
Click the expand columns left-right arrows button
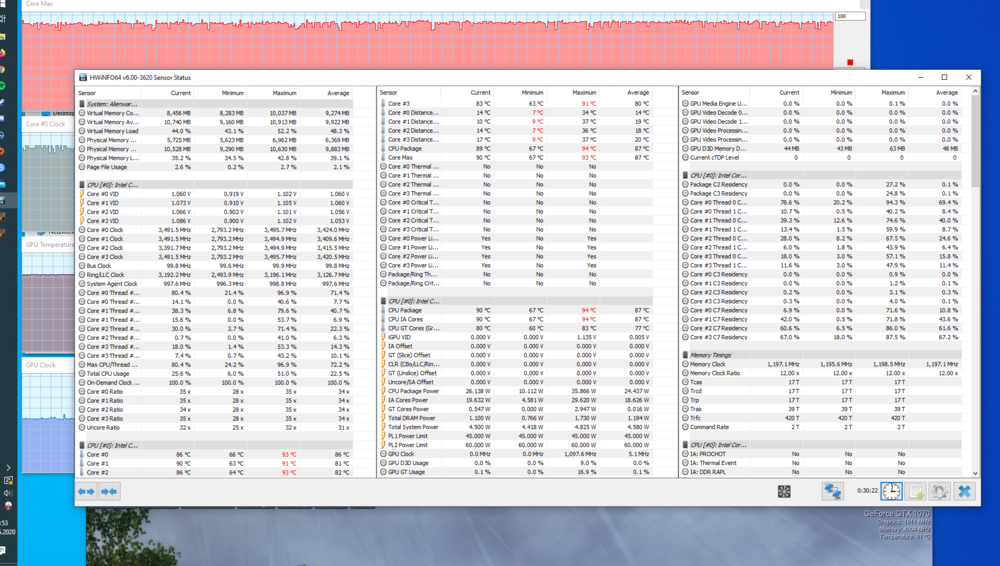pyautogui.click(x=86, y=491)
